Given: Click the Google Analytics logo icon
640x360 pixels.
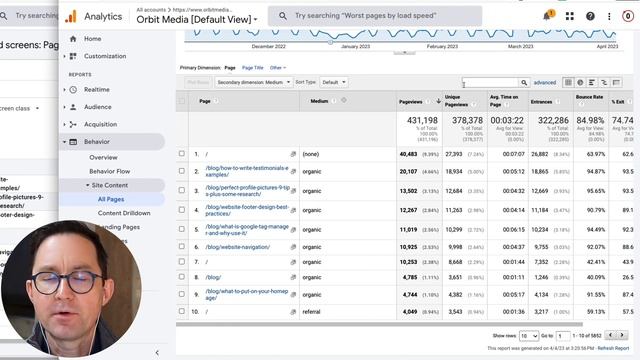Looking at the screenshot, I should [71, 16].
